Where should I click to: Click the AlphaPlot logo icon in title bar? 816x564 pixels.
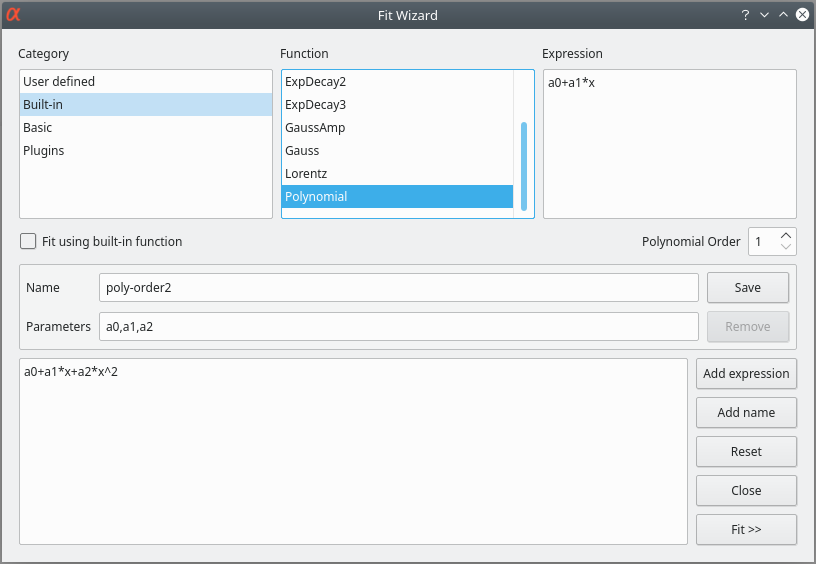click(x=14, y=15)
